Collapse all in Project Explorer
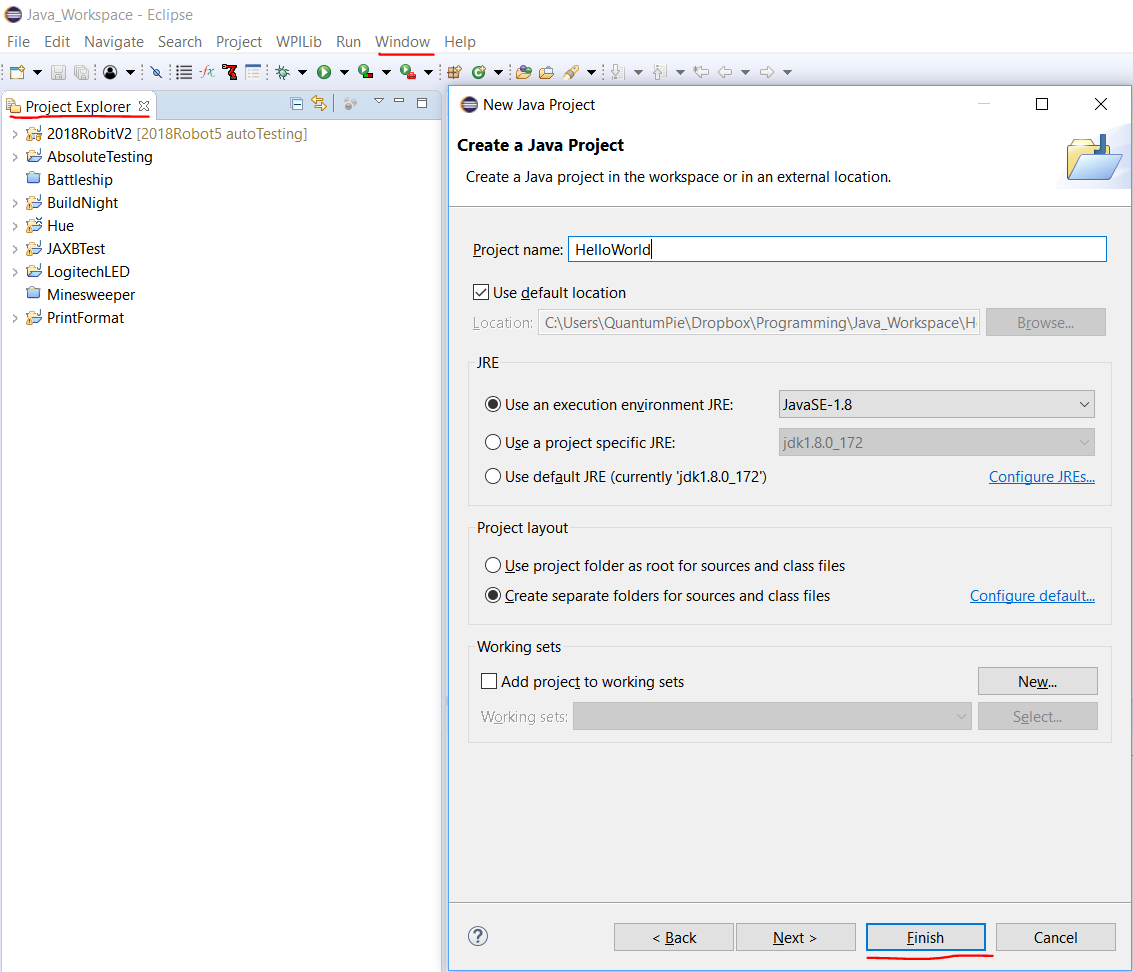 (x=296, y=103)
